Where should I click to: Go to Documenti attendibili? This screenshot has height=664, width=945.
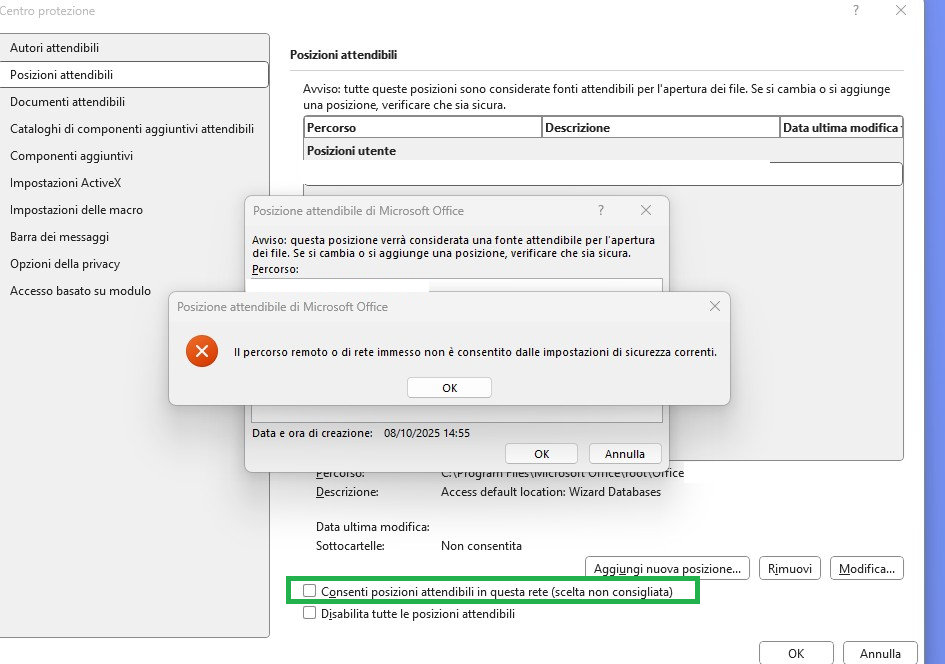click(x=134, y=102)
